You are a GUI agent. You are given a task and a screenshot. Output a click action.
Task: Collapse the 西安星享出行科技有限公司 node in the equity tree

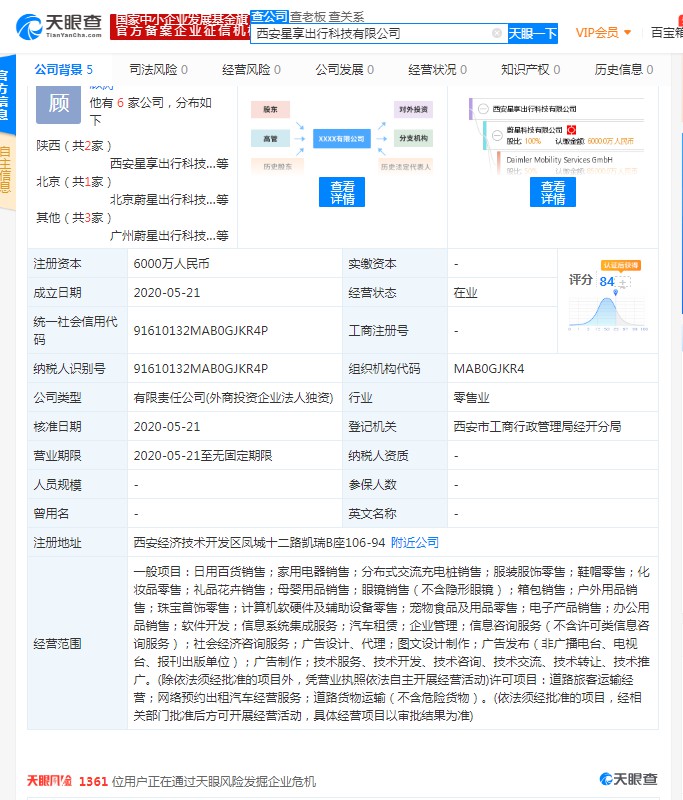[x=483, y=109]
